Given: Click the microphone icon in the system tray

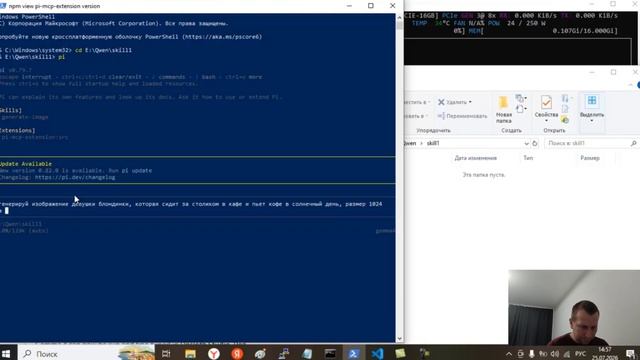Looking at the screenshot, I should pyautogui.click(x=531, y=354).
